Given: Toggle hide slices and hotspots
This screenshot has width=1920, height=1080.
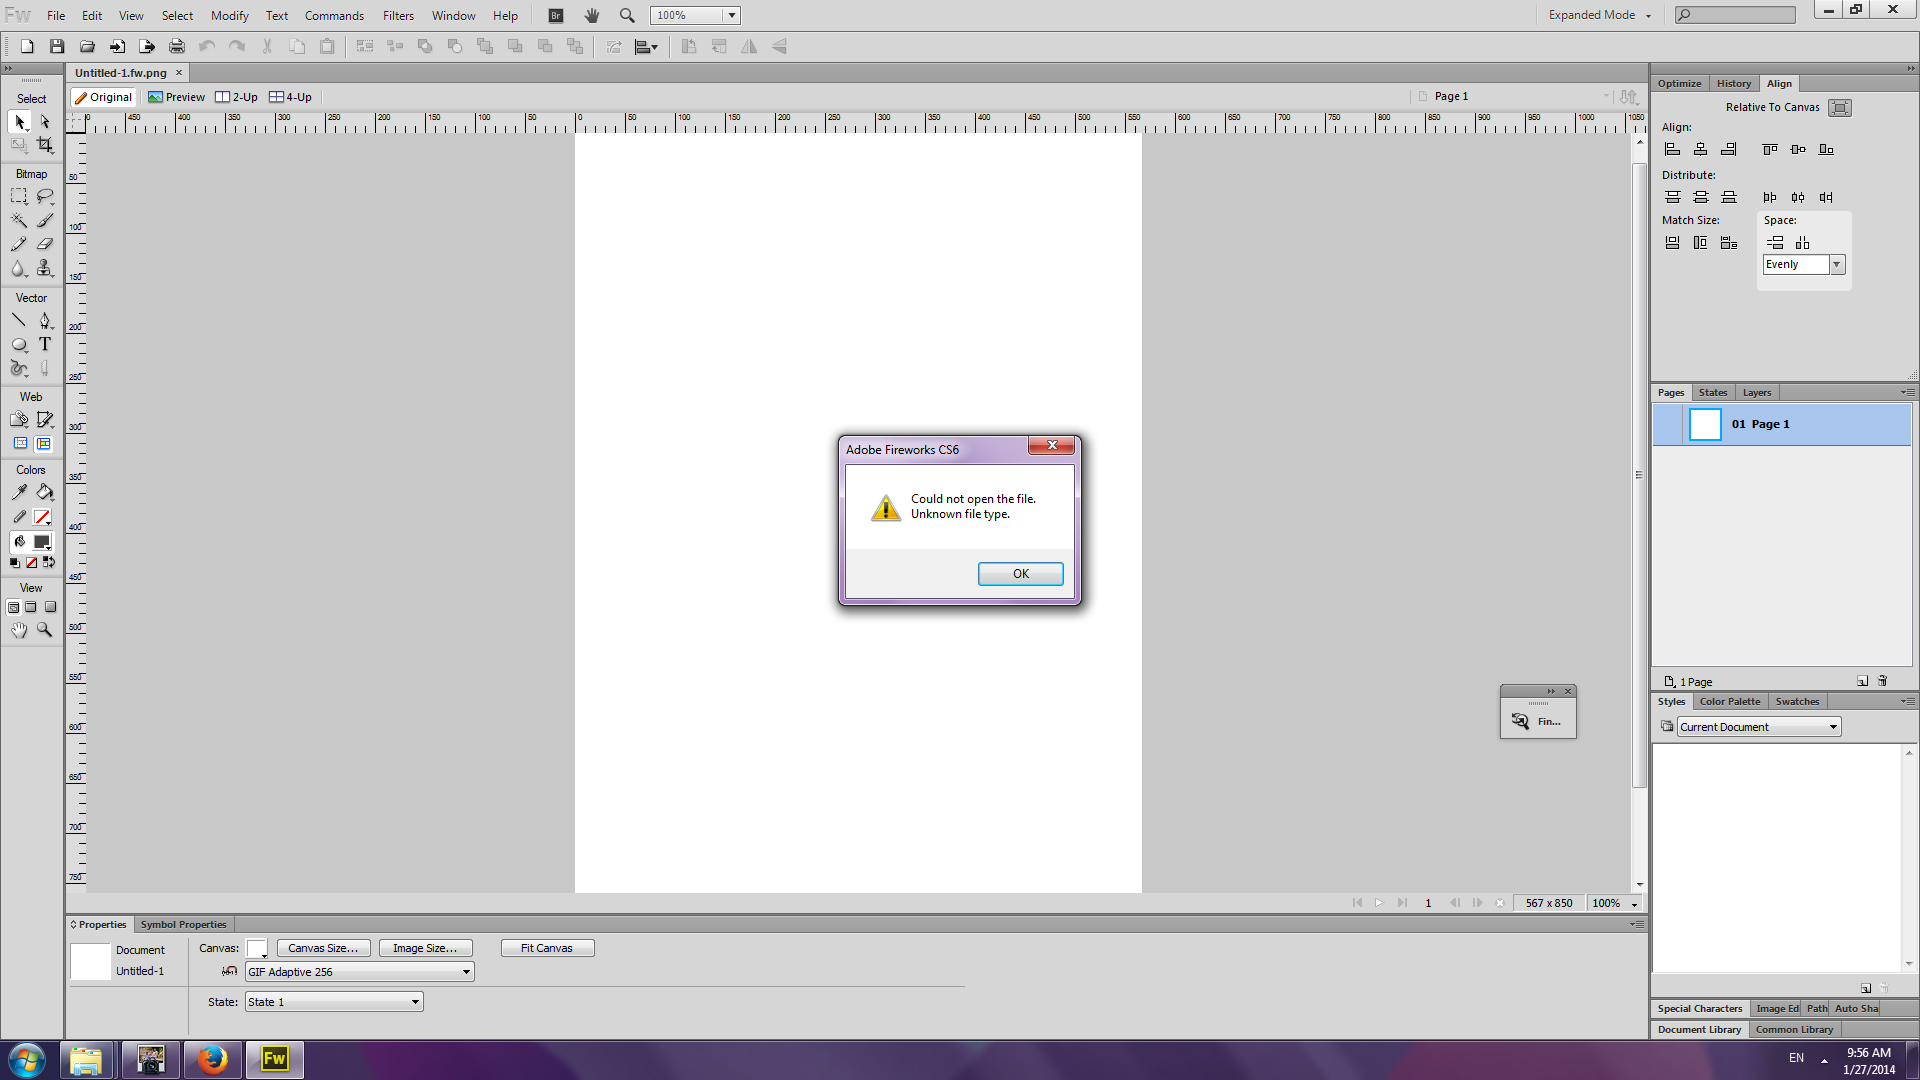Looking at the screenshot, I should (x=20, y=444).
